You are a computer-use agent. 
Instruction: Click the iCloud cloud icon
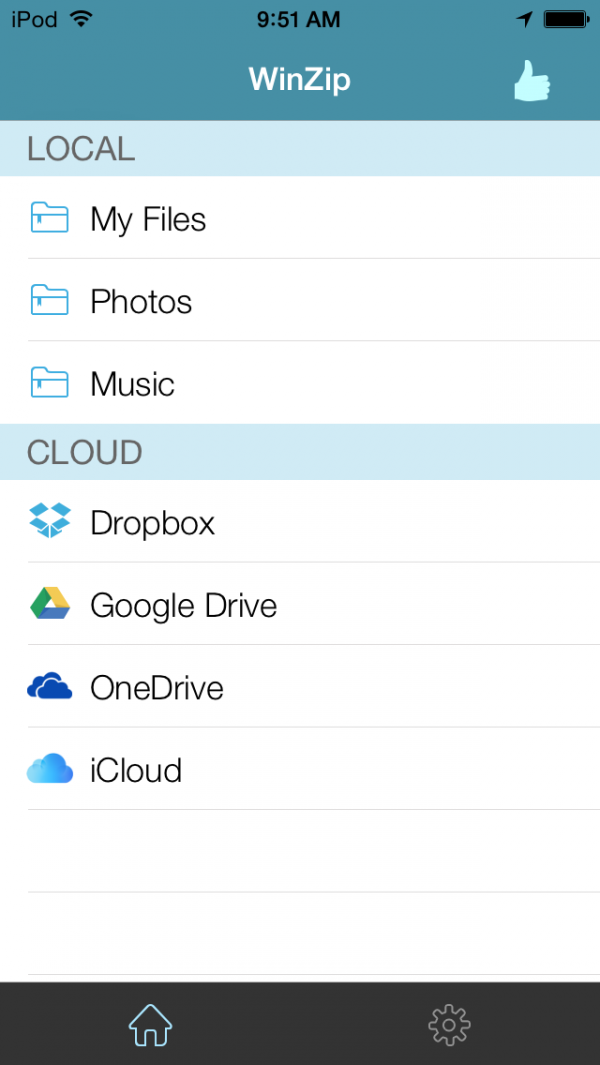50,769
